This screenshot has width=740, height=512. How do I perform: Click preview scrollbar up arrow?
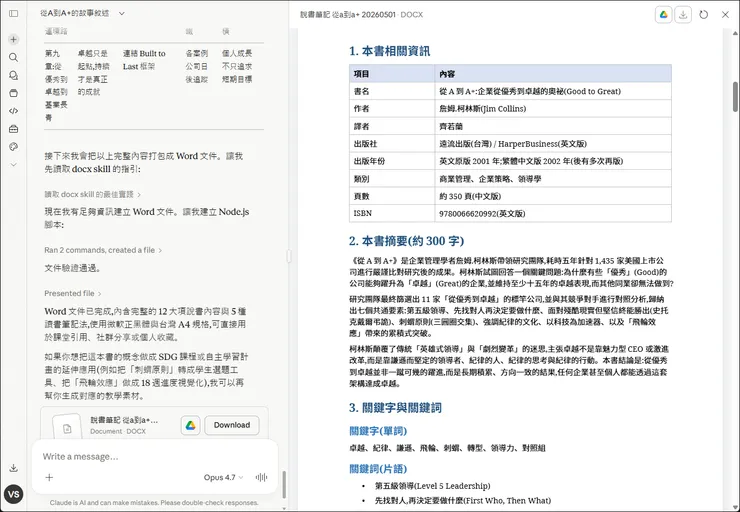[x=735, y=33]
